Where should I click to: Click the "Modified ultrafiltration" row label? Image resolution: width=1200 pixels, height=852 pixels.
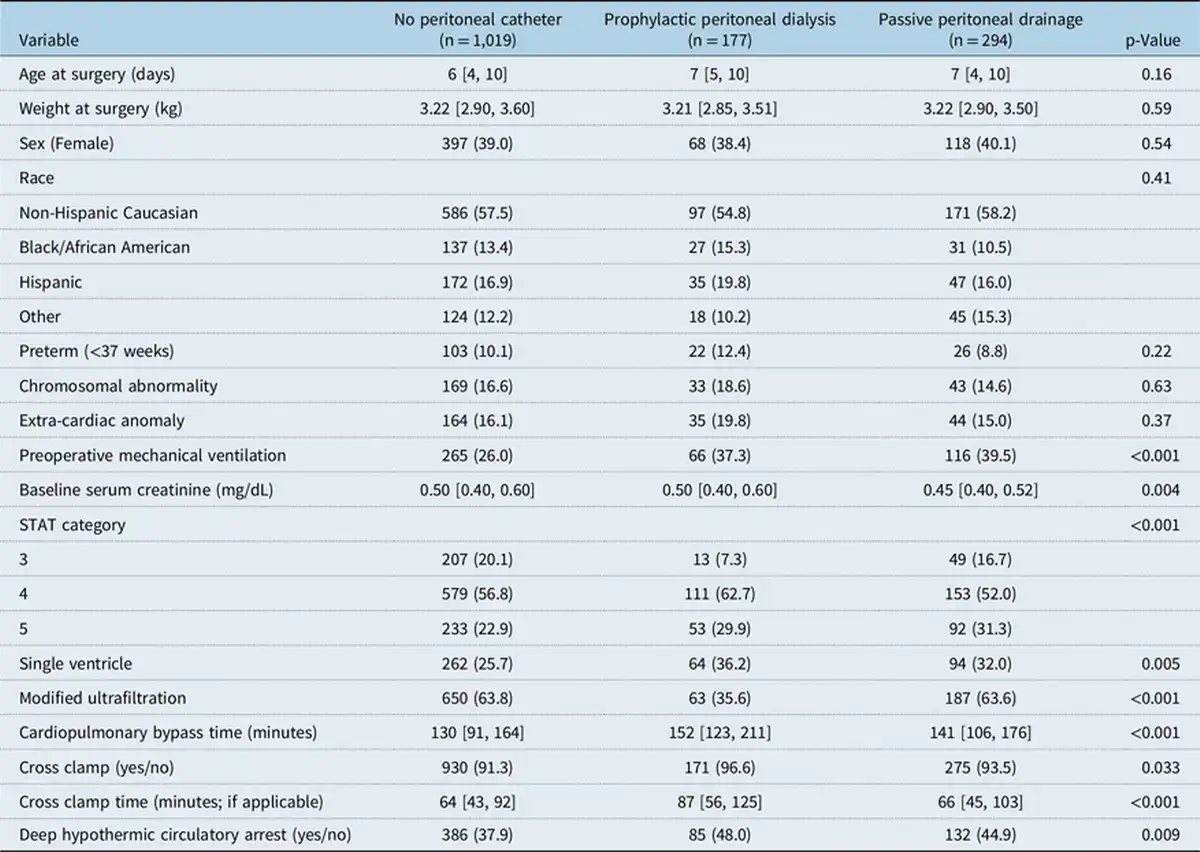[x=102, y=698]
